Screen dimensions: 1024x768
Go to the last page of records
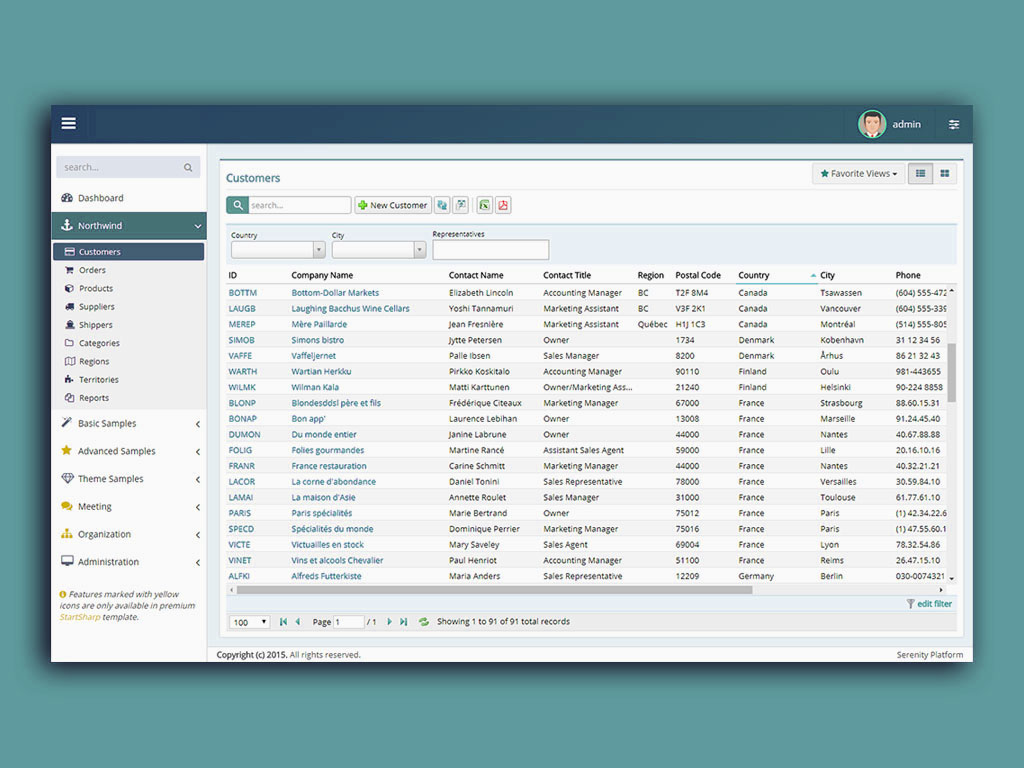(404, 622)
